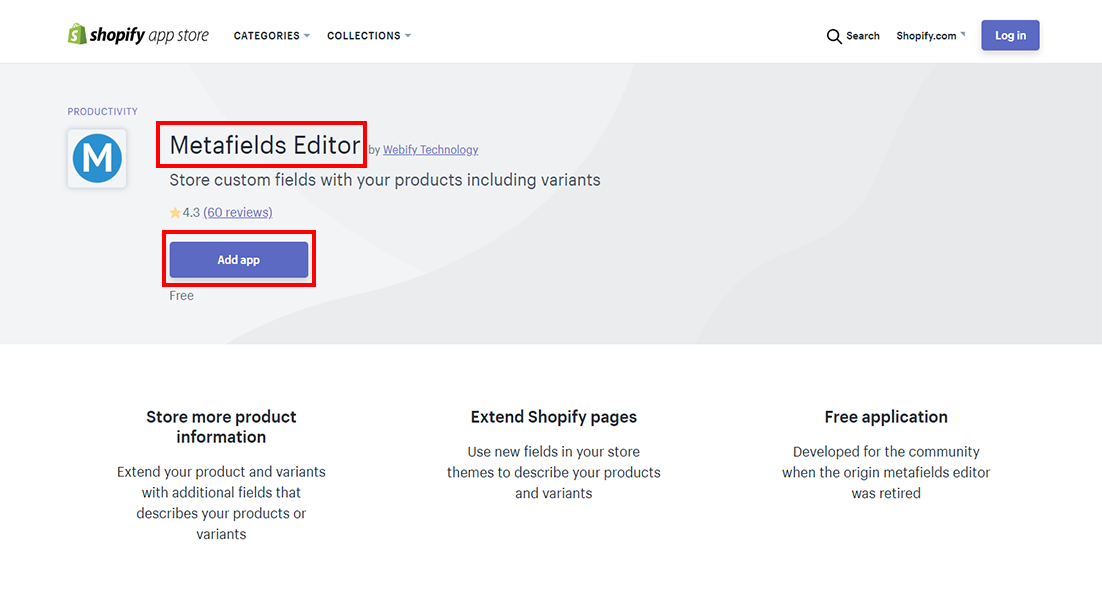Viewport: 1102px width, 609px height.
Task: Click the 'app store' wordmark text
Action: pyautogui.click(x=179, y=36)
